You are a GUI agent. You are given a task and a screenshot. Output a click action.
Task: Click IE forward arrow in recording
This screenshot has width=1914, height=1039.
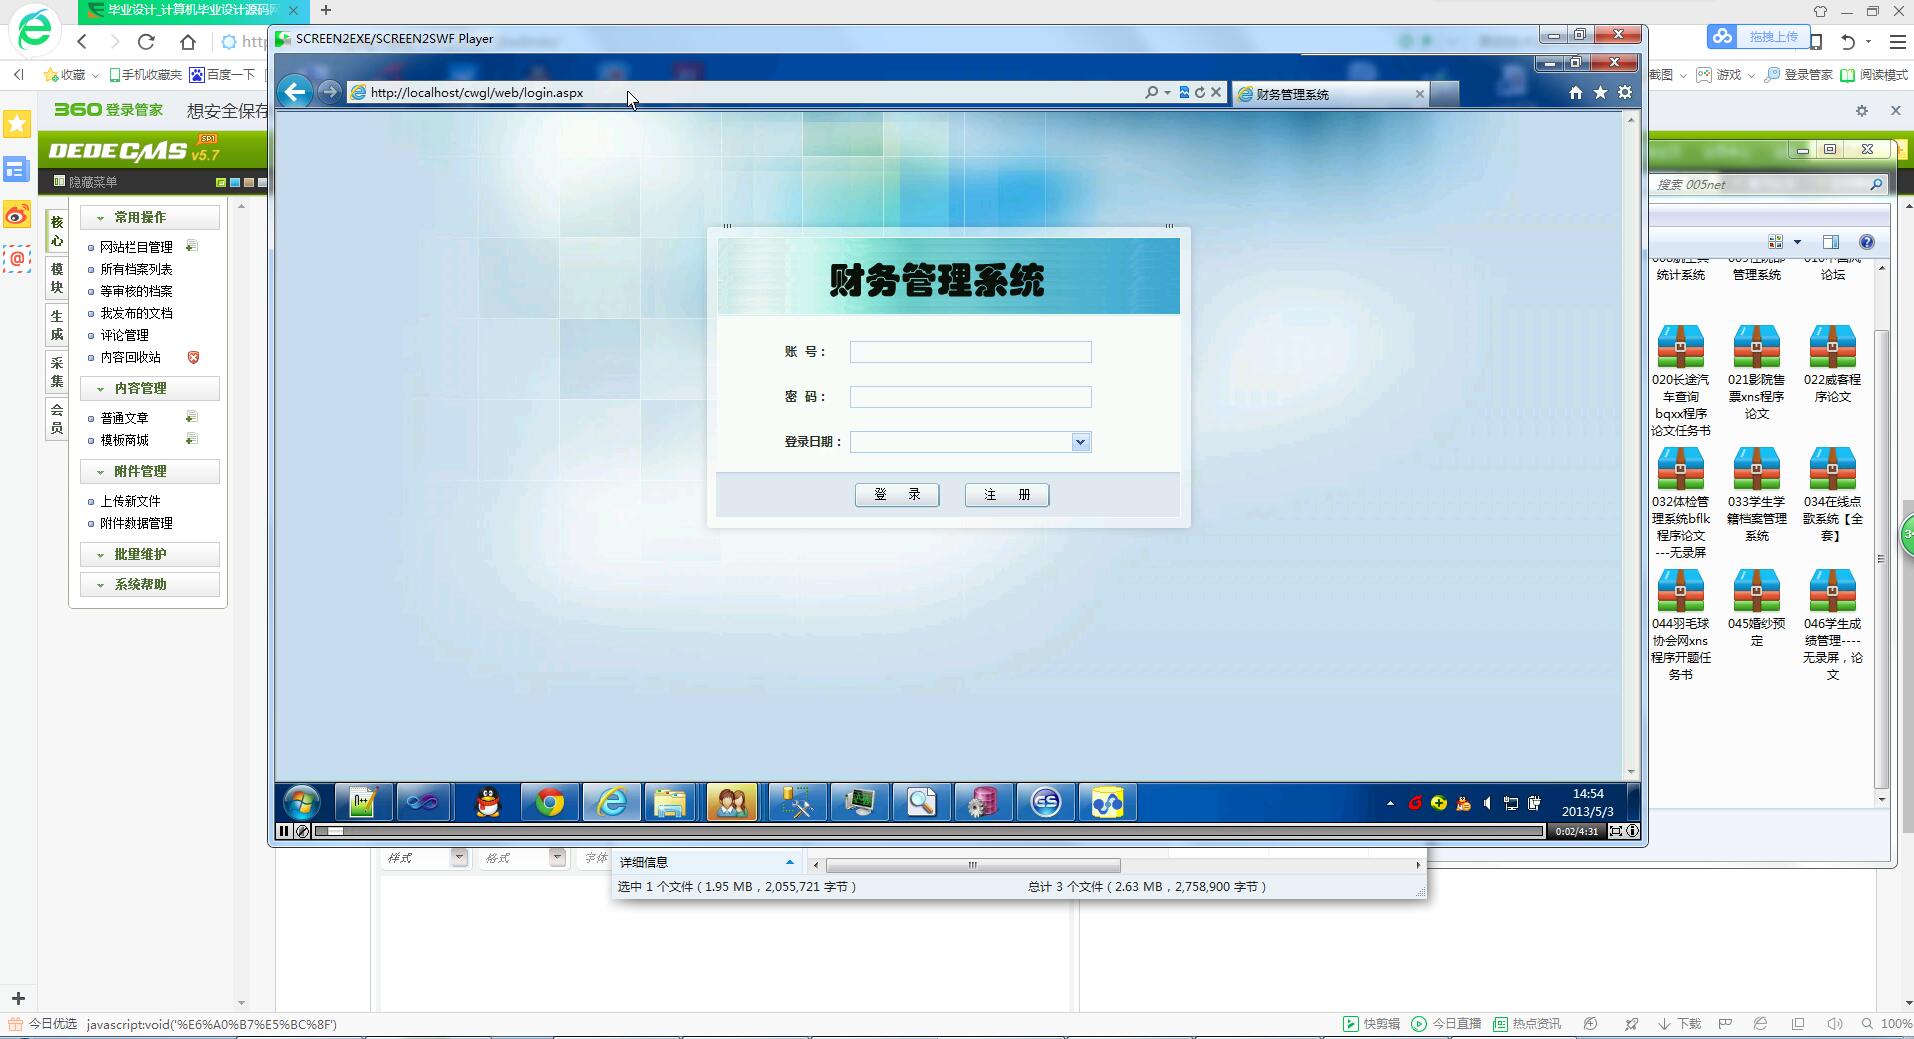click(329, 92)
